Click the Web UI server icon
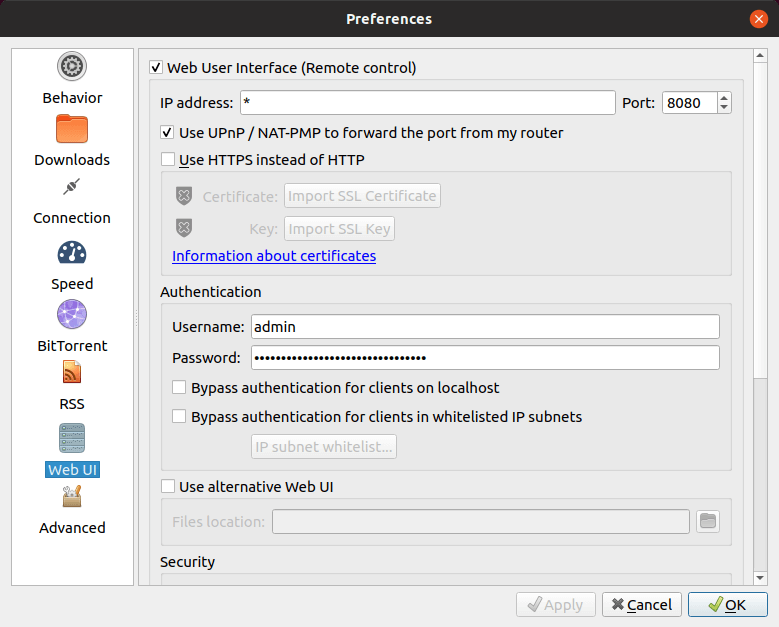 [72, 438]
